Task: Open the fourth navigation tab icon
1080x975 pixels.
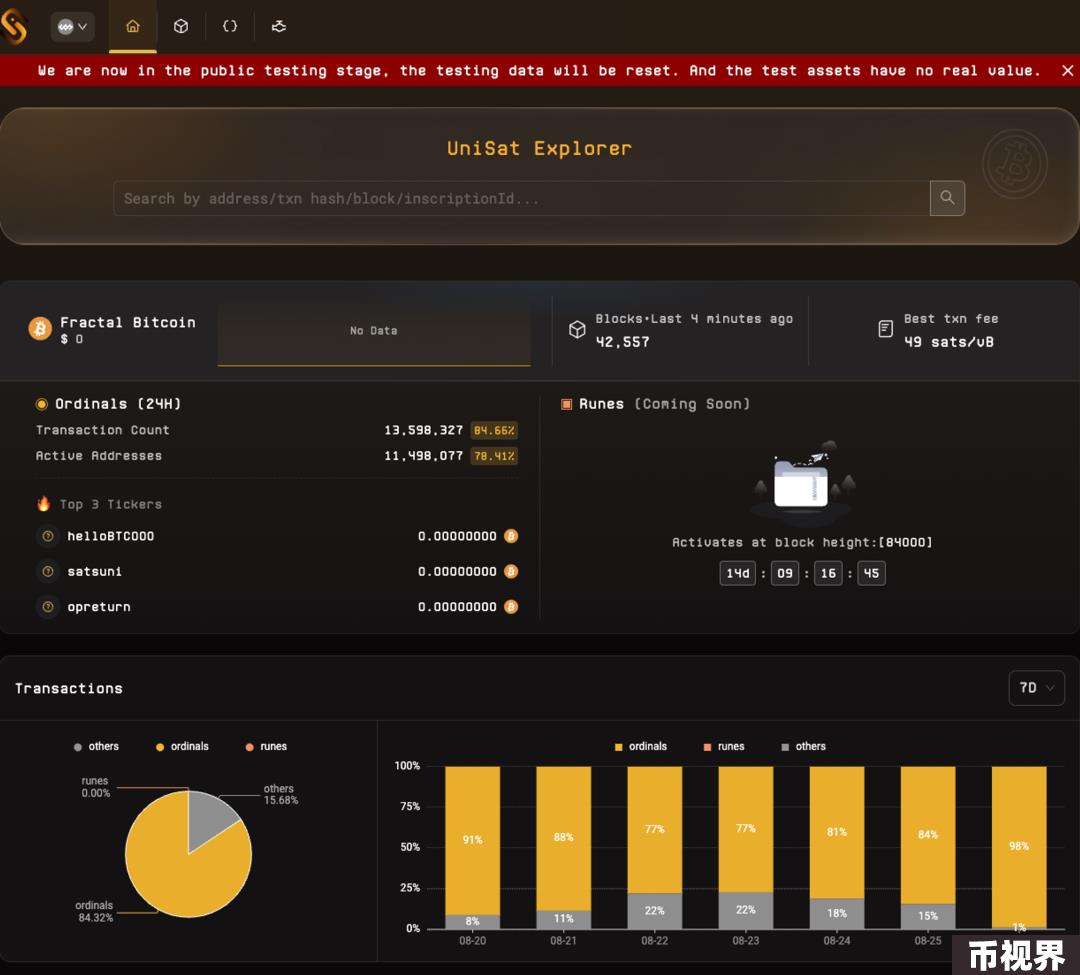Action: point(279,26)
